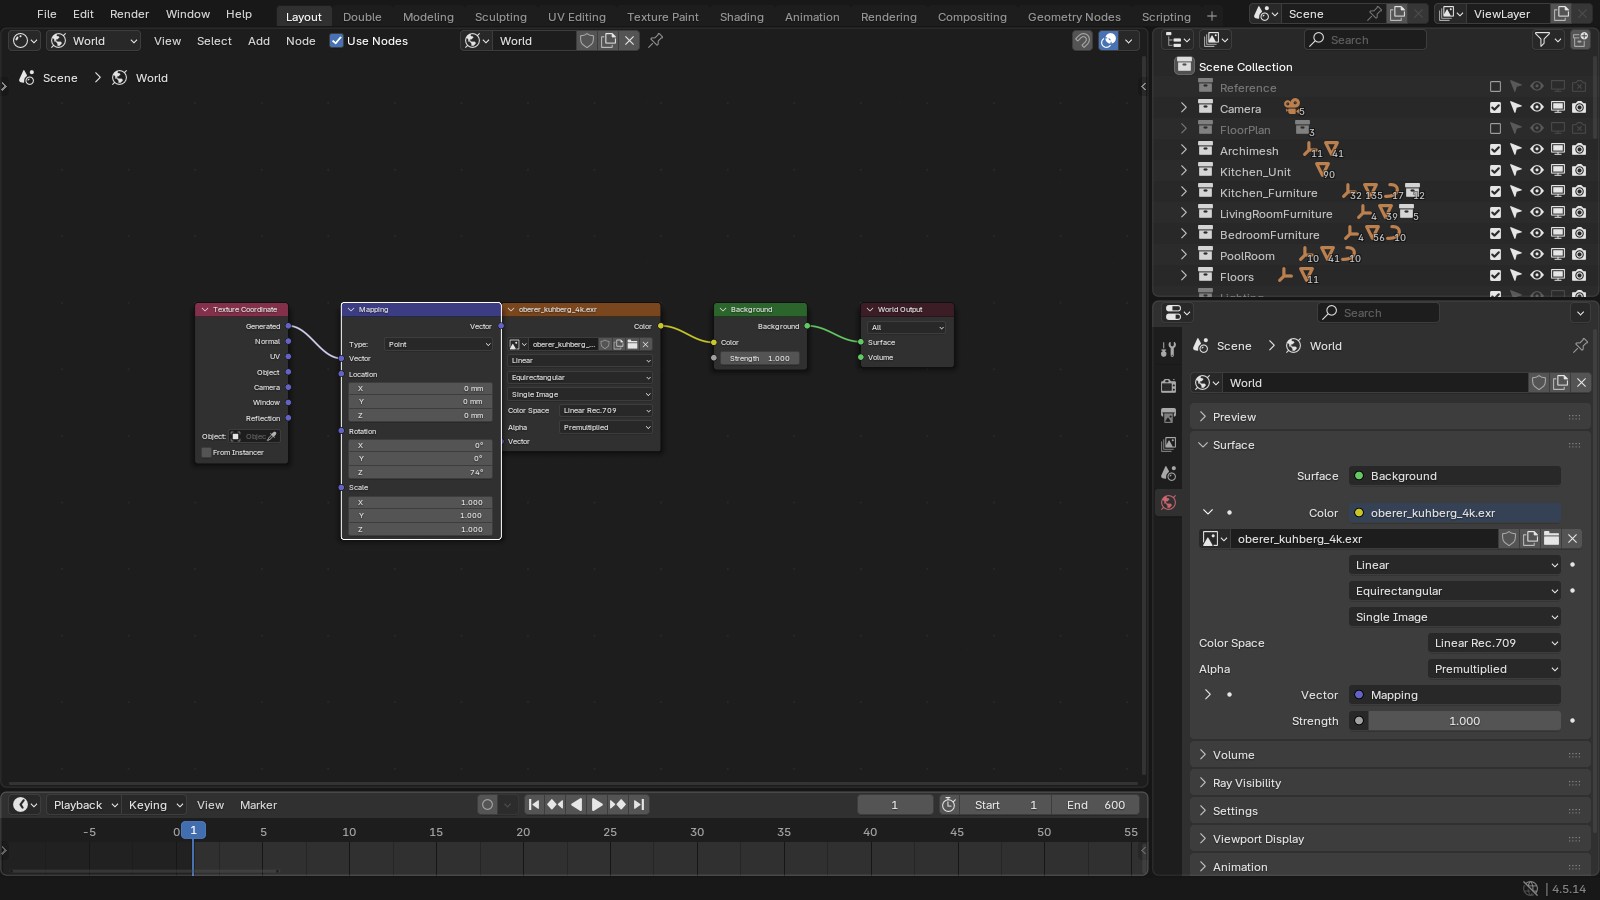Enable Reference collection checkbox
Screen dimensions: 1600x900
[x=1495, y=87]
